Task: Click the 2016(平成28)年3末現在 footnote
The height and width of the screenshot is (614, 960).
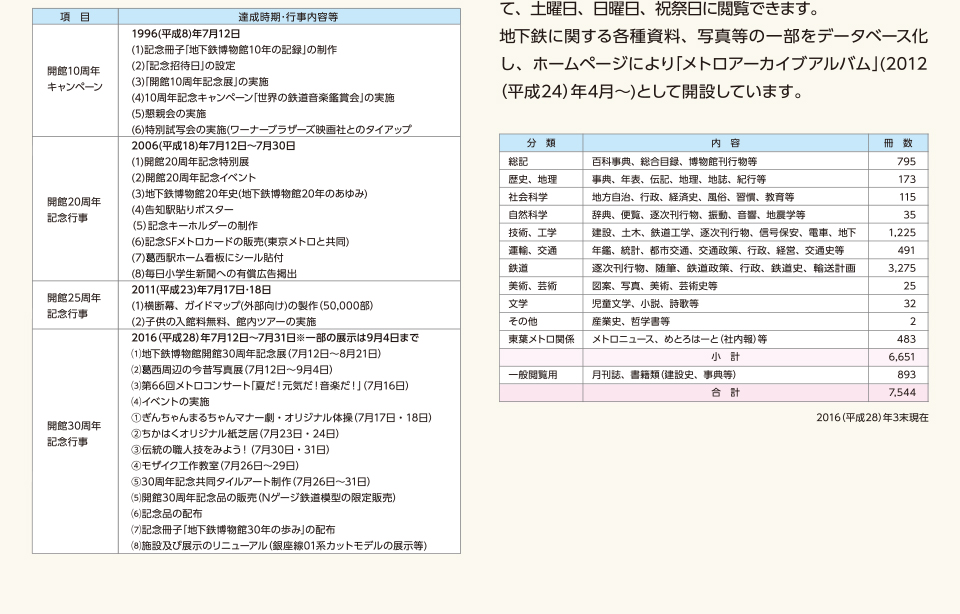Action: (872, 418)
